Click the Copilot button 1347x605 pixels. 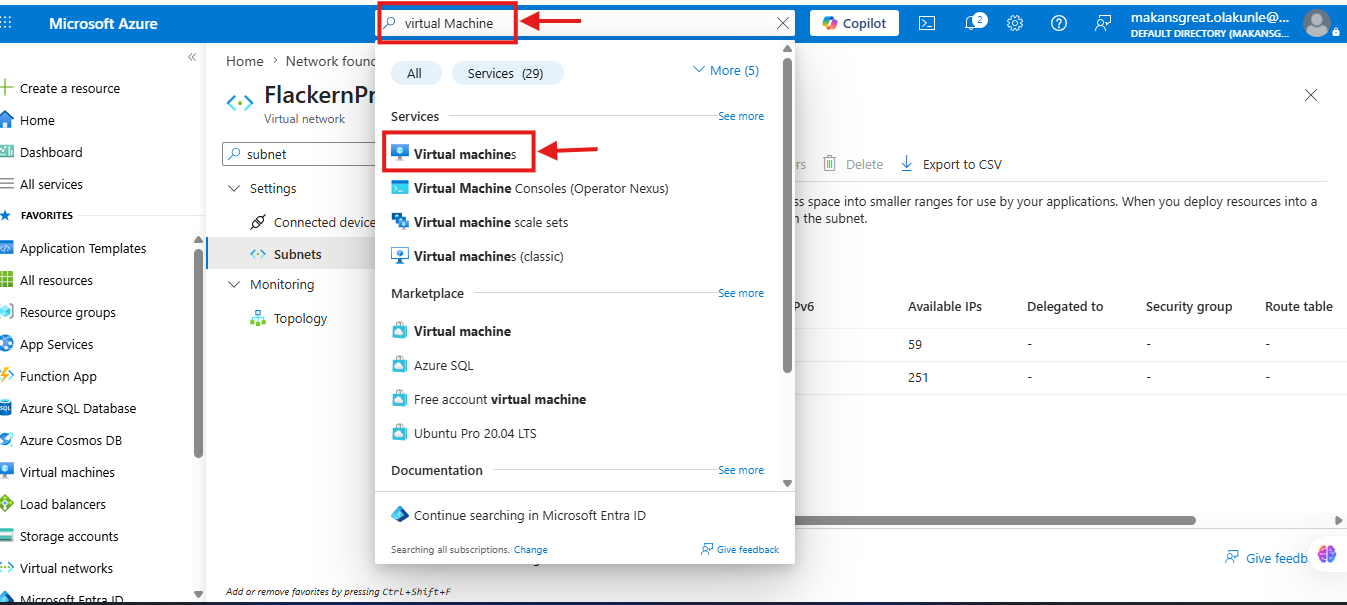coord(854,23)
